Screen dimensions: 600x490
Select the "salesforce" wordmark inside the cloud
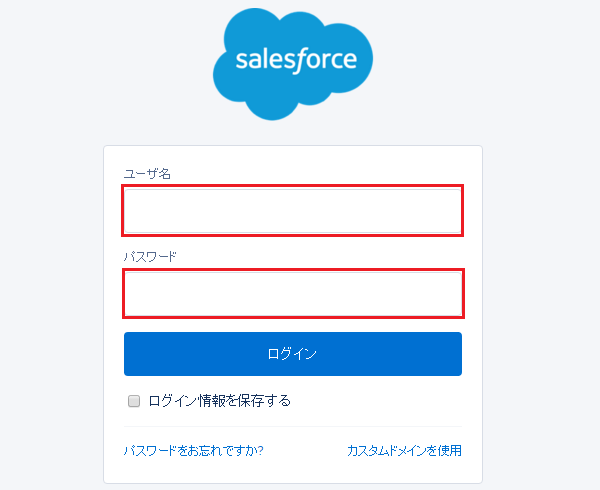[x=296, y=60]
